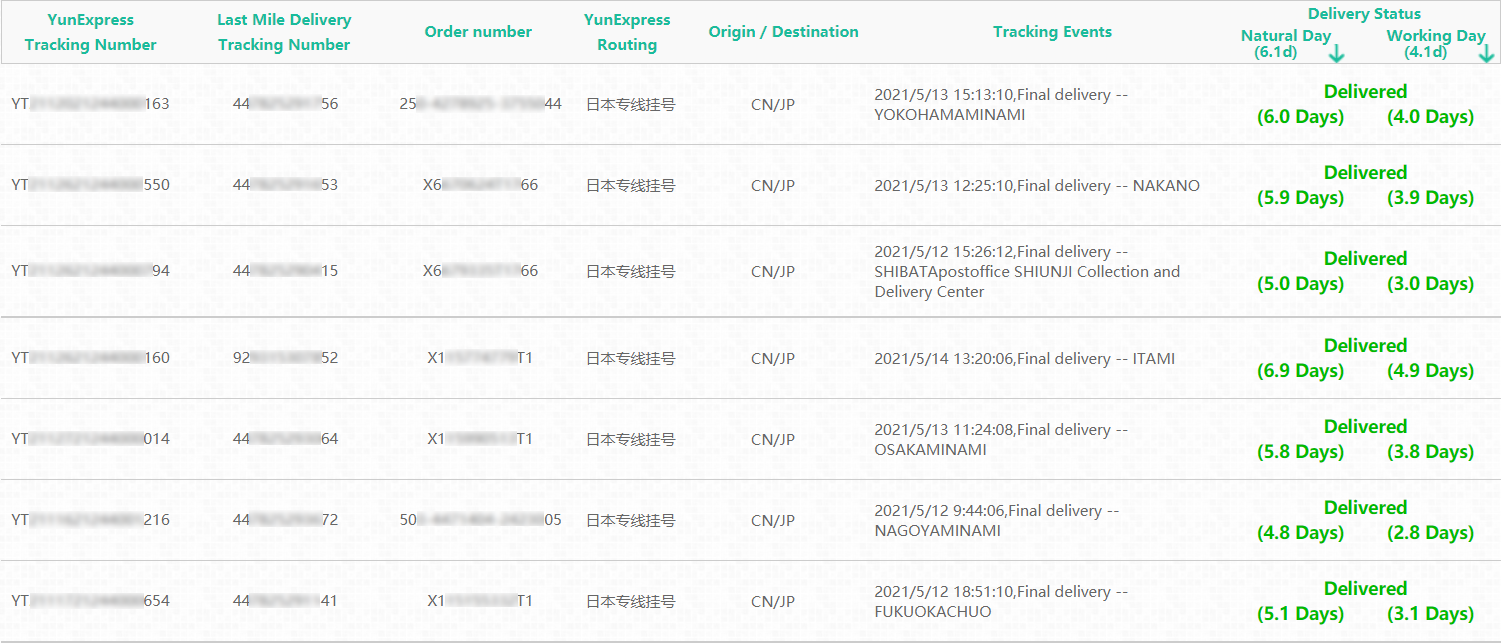Open the tracking number ending in 654
Image resolution: width=1501 pixels, height=643 pixels.
90,601
